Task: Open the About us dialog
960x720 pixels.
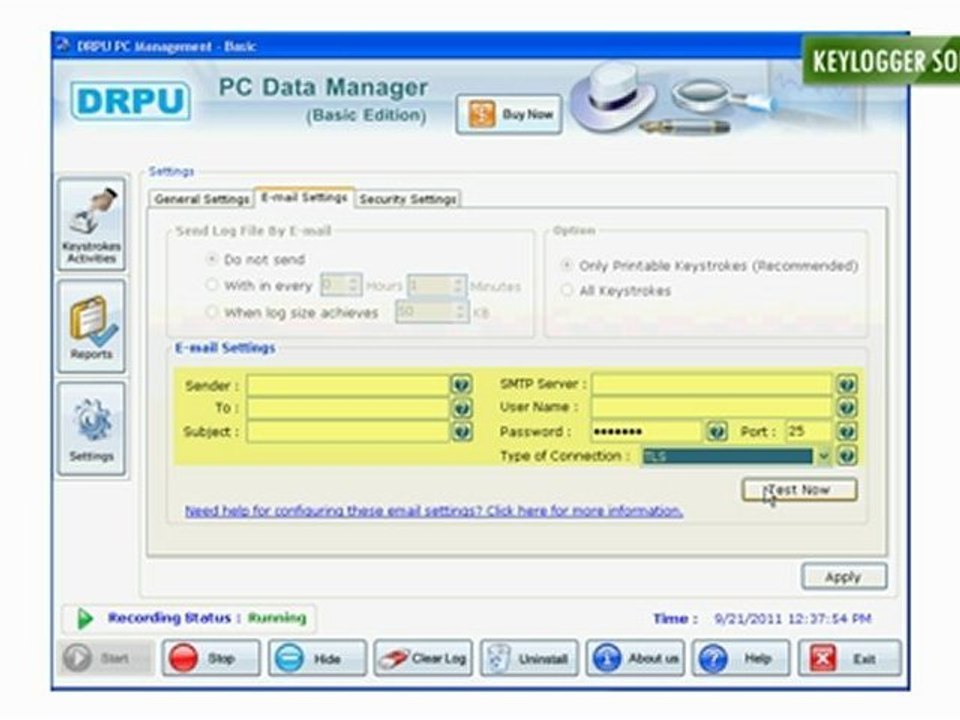Action: pos(635,659)
